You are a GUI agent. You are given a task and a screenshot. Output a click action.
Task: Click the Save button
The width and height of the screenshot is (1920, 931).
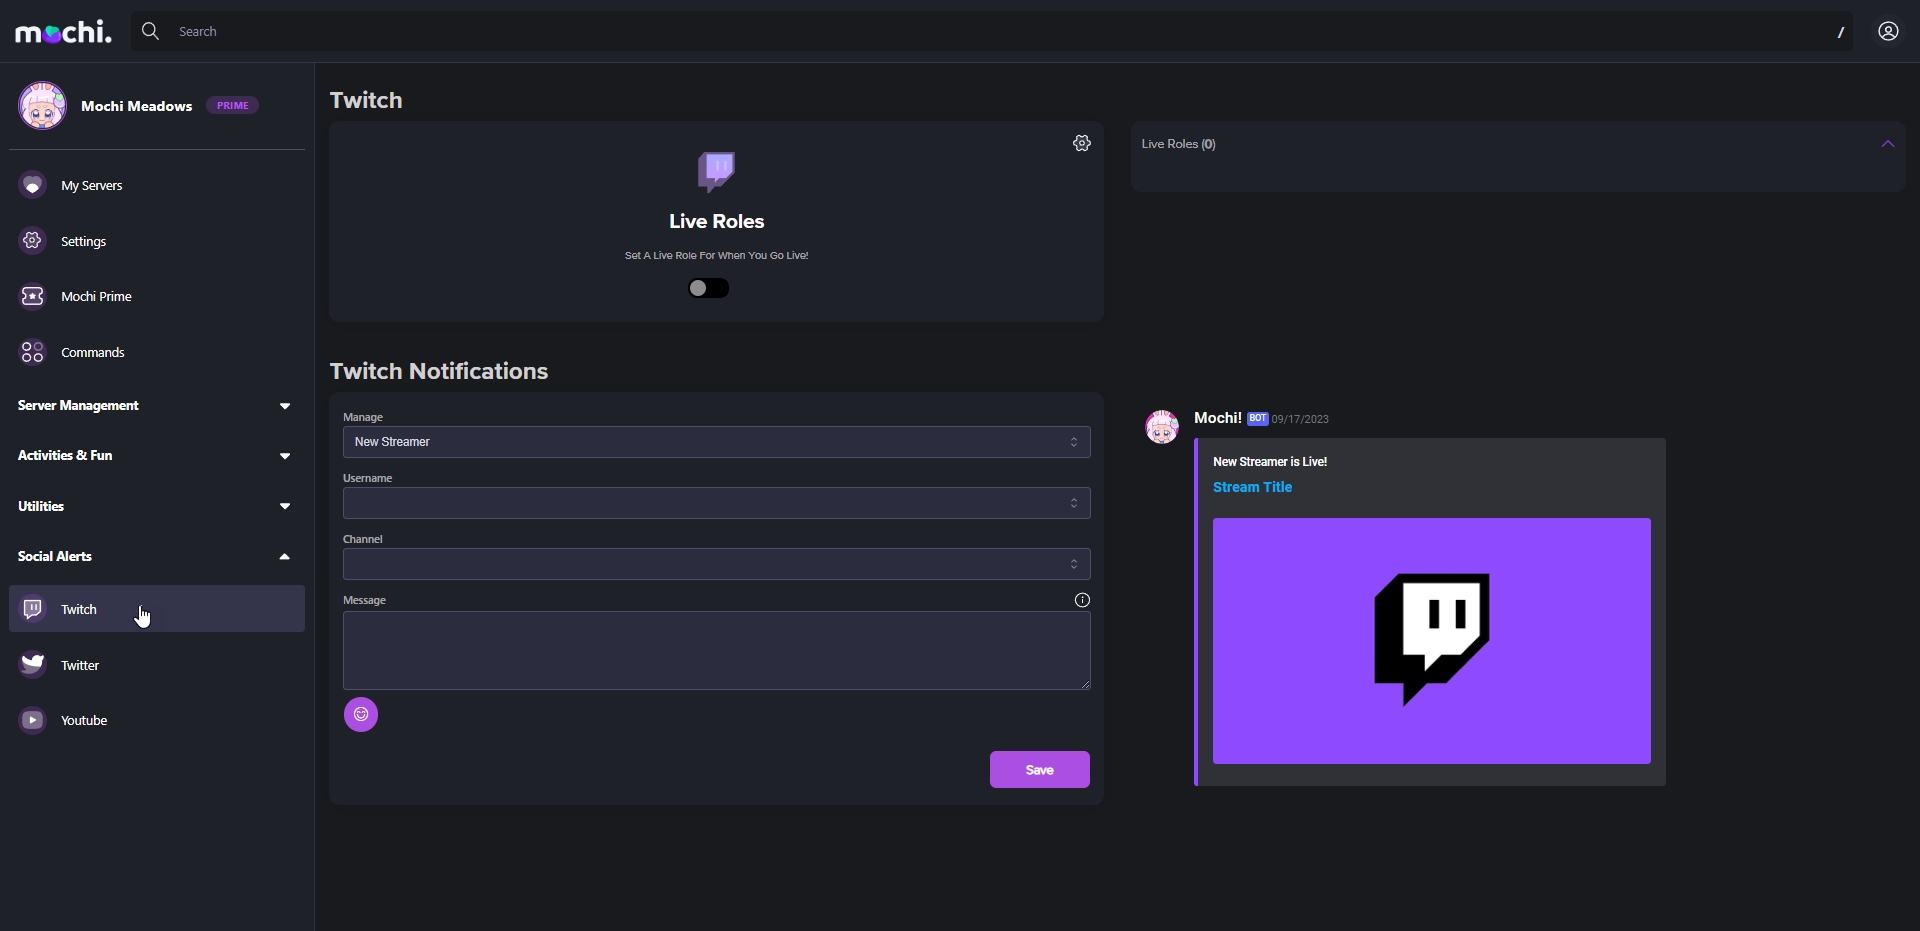click(1039, 769)
